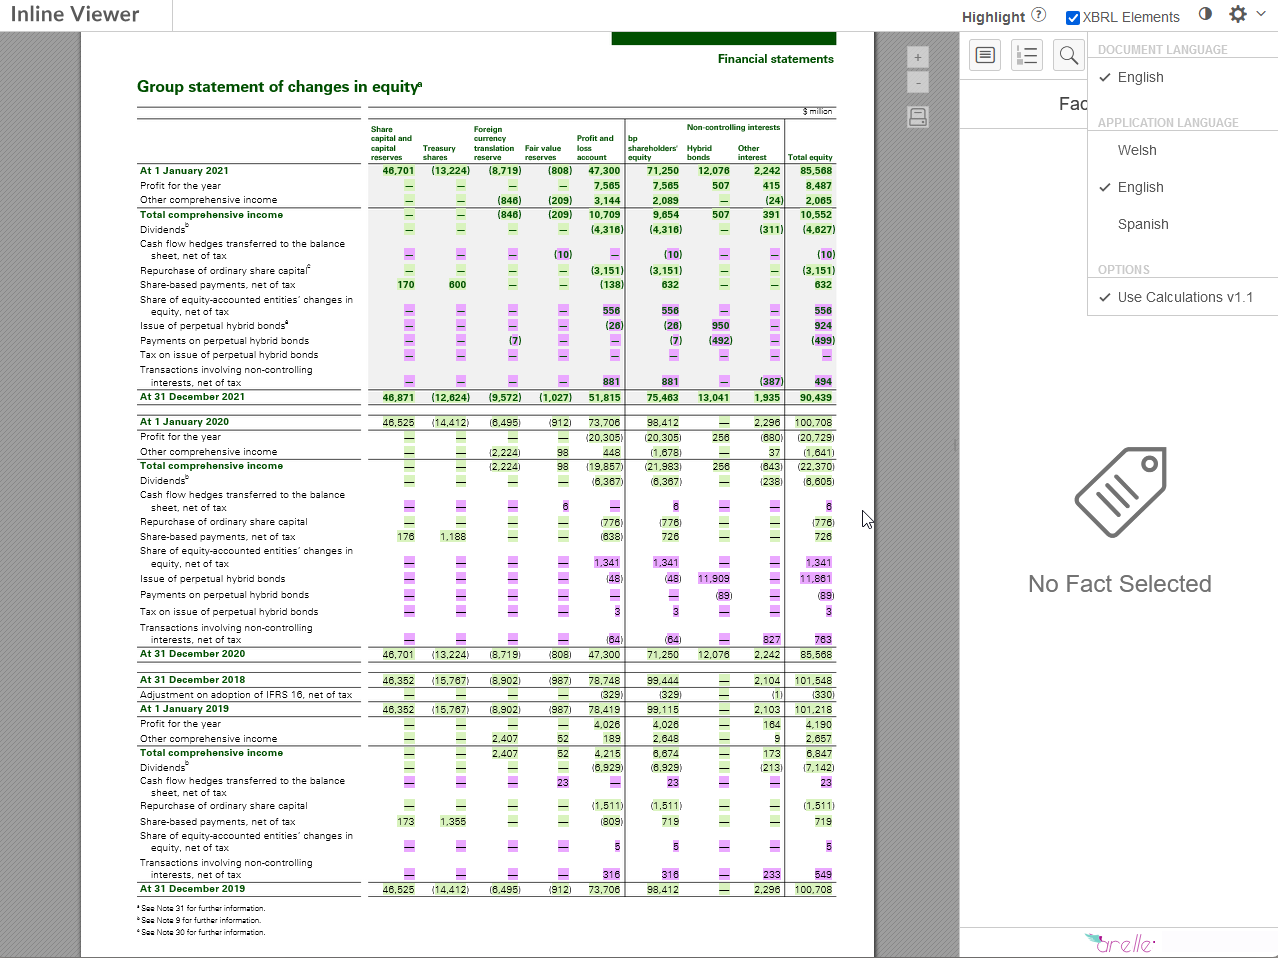This screenshot has width=1278, height=958.
Task: Select share capital 46,701 at 1 January 2021
Action: click(x=398, y=171)
